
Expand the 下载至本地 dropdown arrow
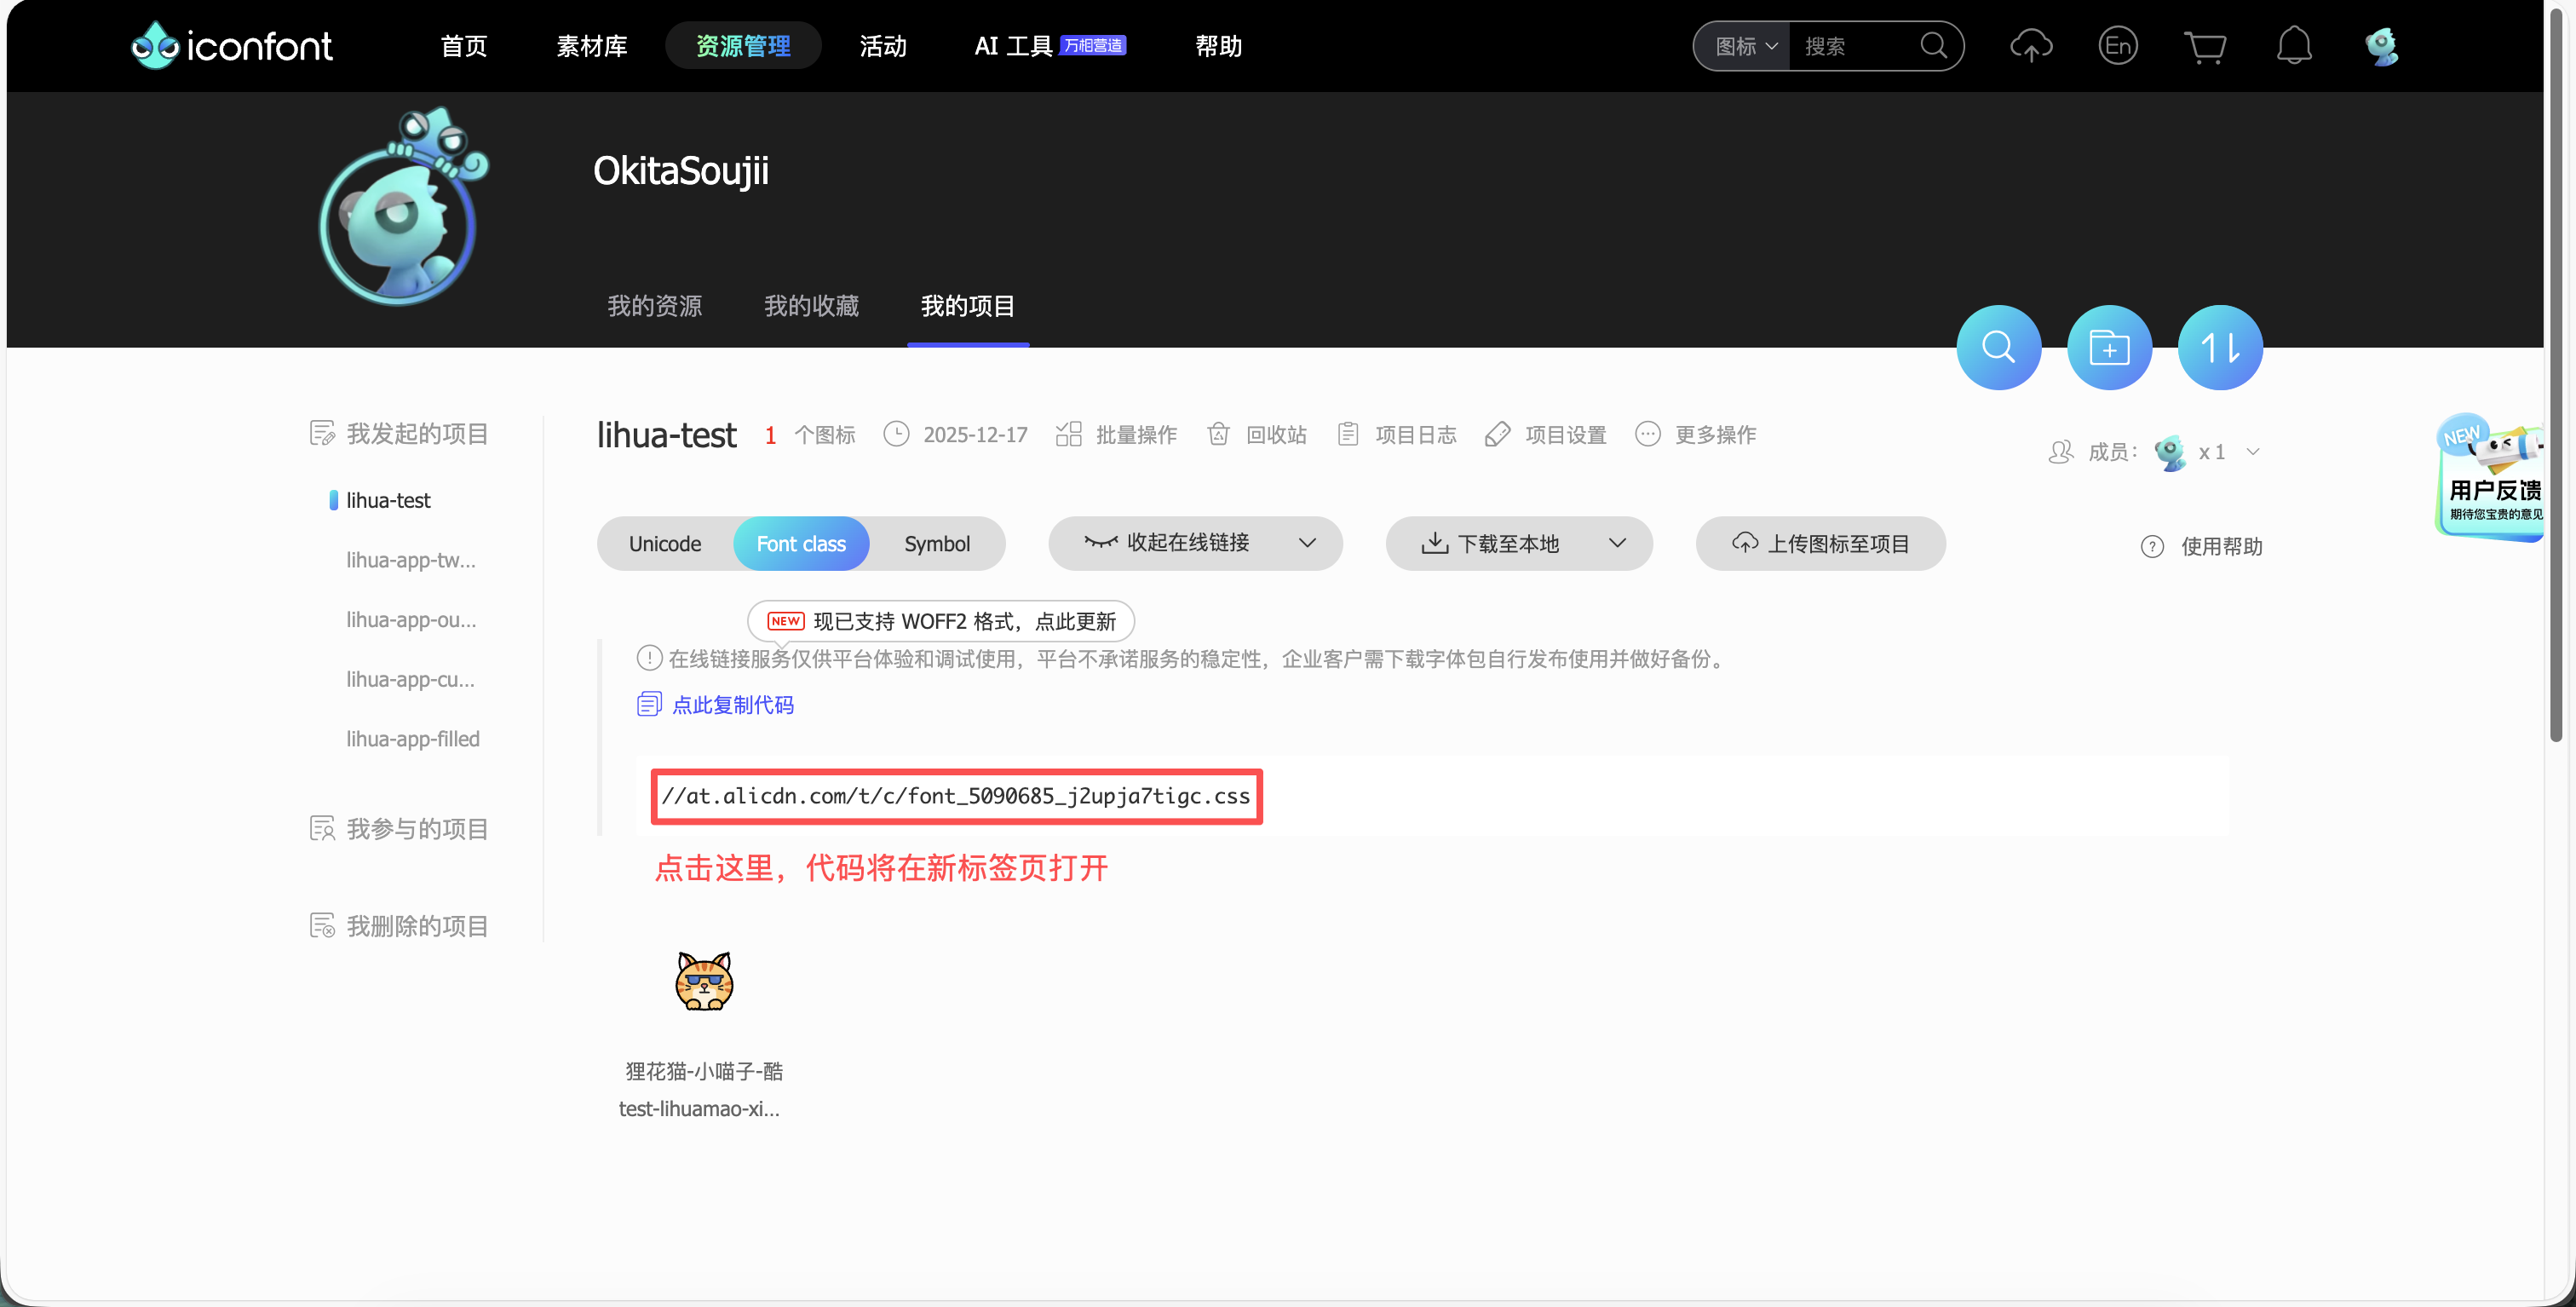(x=1617, y=542)
